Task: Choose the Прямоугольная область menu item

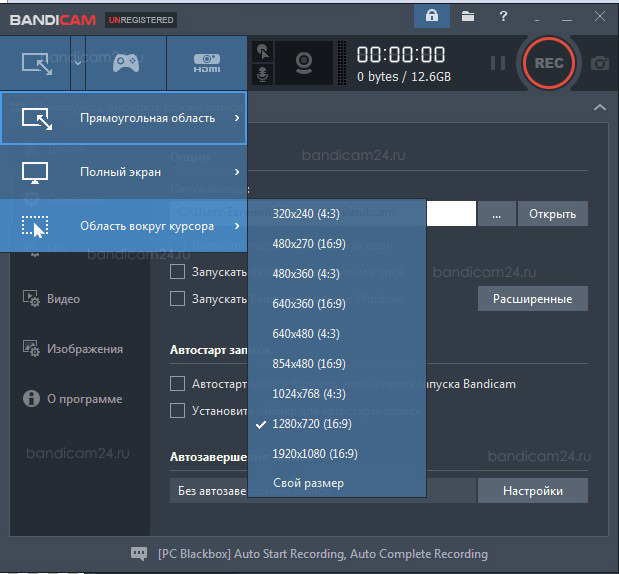Action: [124, 118]
